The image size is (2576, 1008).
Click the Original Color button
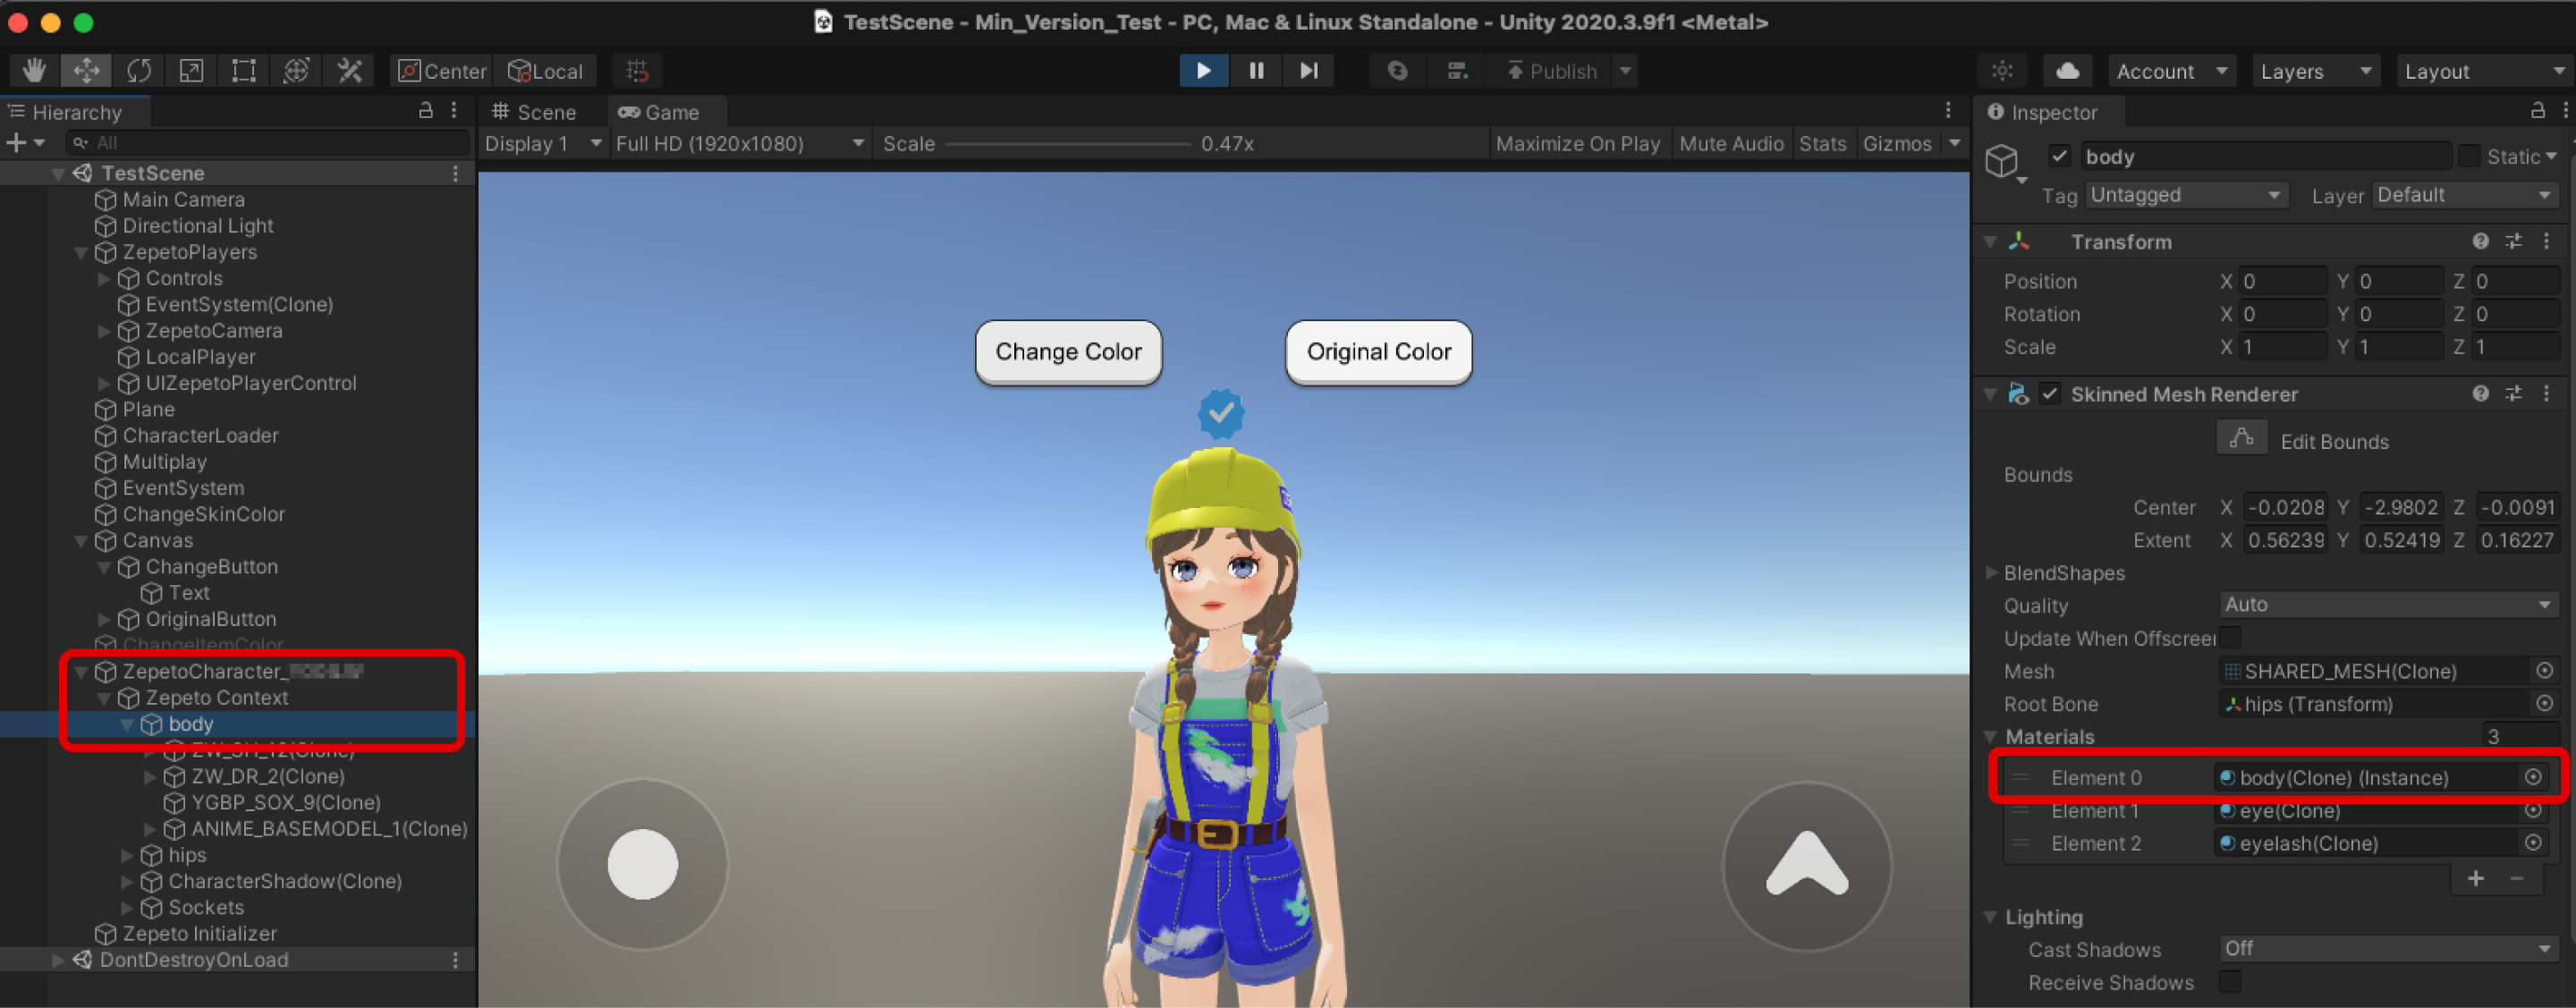pos(1378,350)
